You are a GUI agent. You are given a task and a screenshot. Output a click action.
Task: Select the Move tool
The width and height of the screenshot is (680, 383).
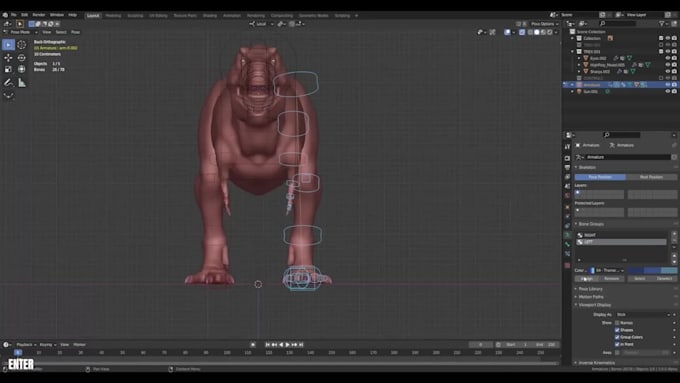[8, 58]
